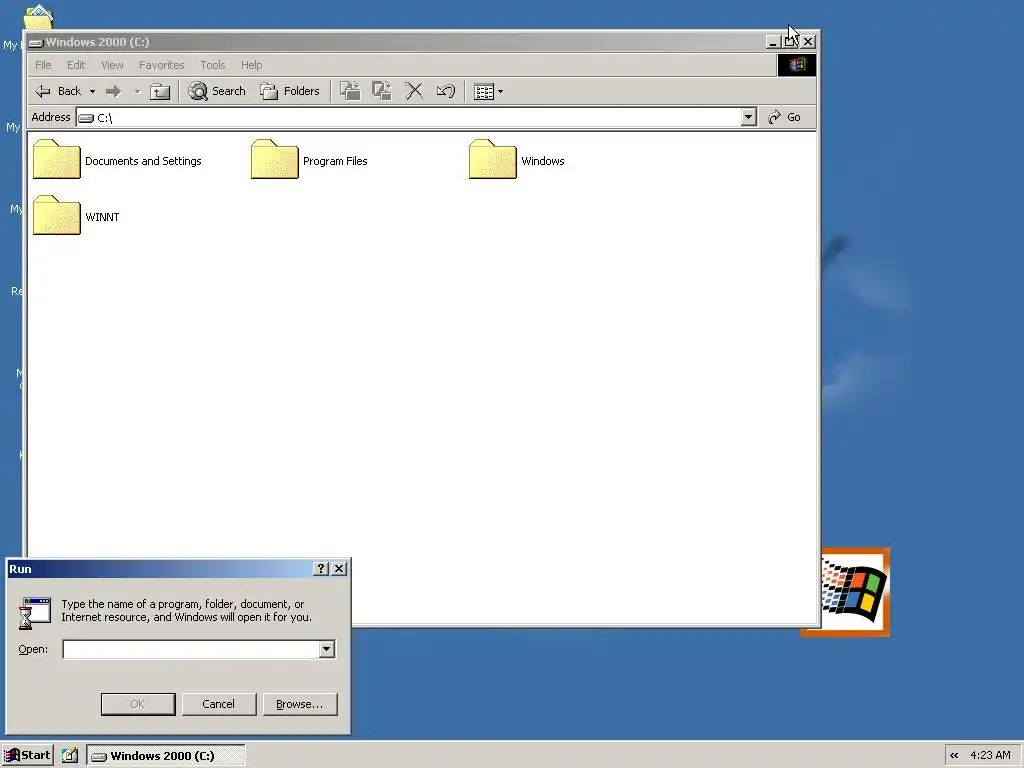Click the Forward arrow in the toolbar
This screenshot has width=1024, height=768.
(x=114, y=91)
